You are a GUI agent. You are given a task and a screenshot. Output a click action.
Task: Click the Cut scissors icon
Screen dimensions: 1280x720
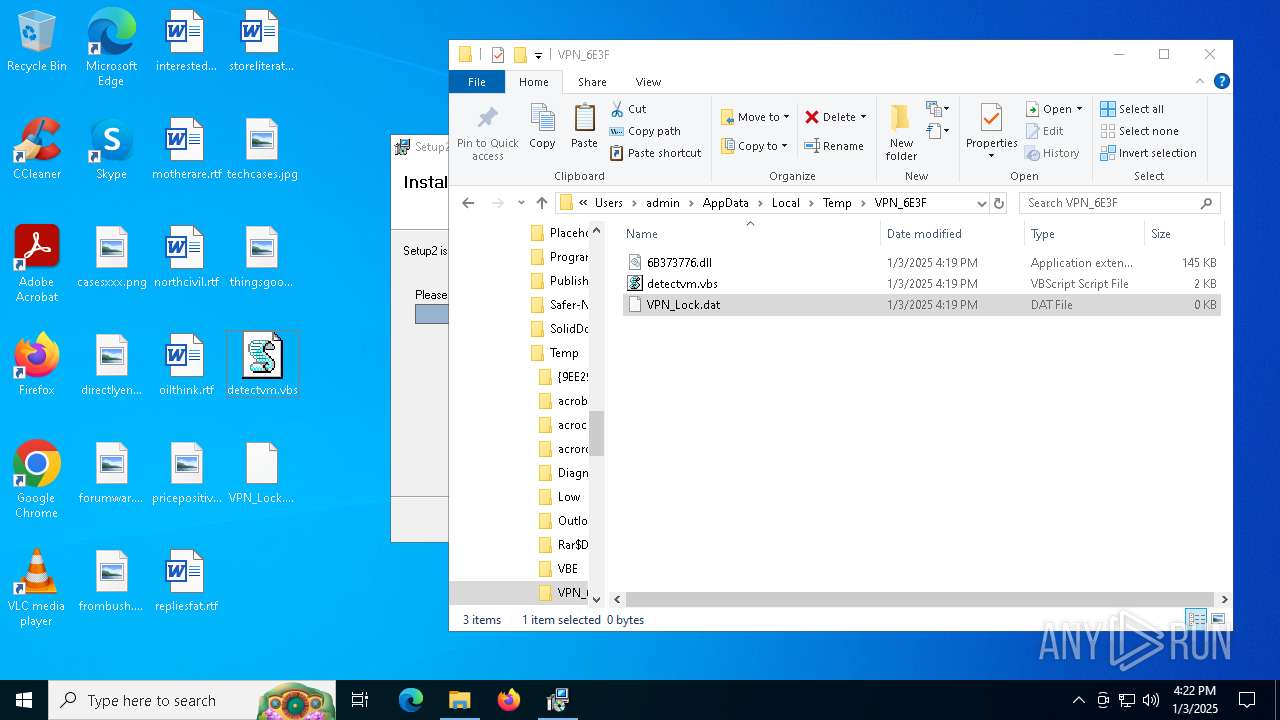(x=617, y=109)
